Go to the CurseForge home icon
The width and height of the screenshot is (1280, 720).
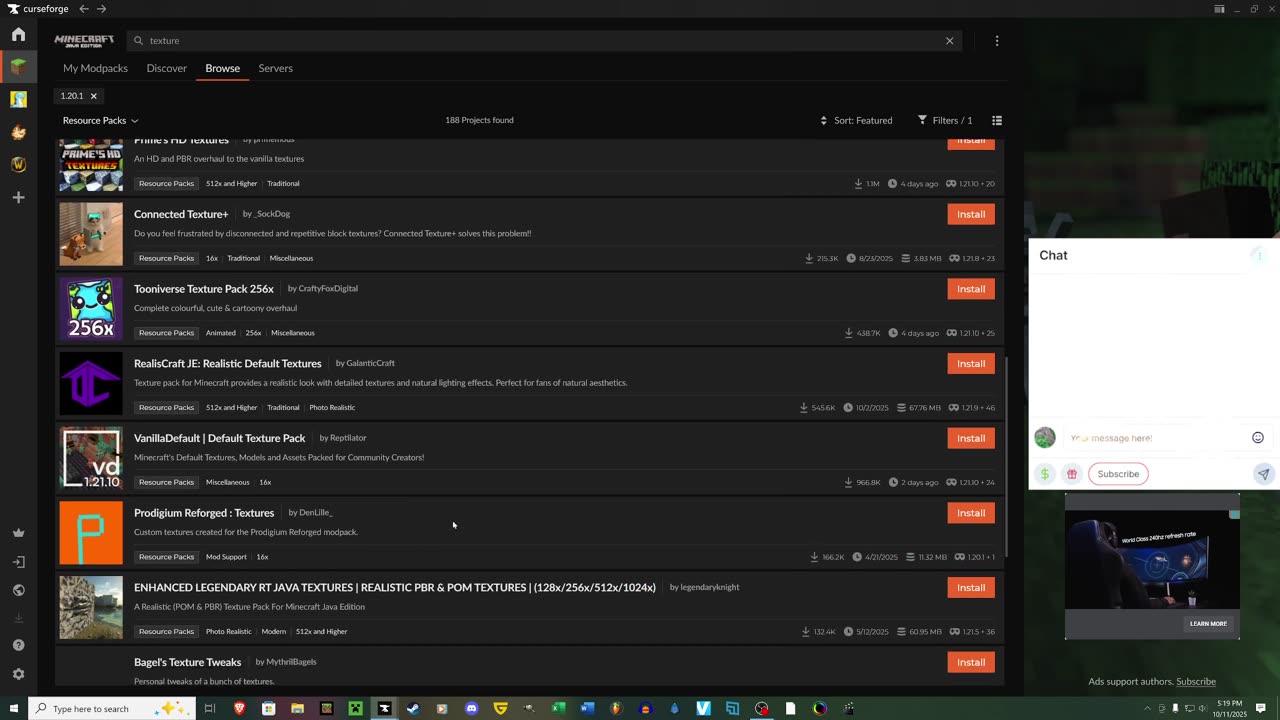tap(18, 35)
